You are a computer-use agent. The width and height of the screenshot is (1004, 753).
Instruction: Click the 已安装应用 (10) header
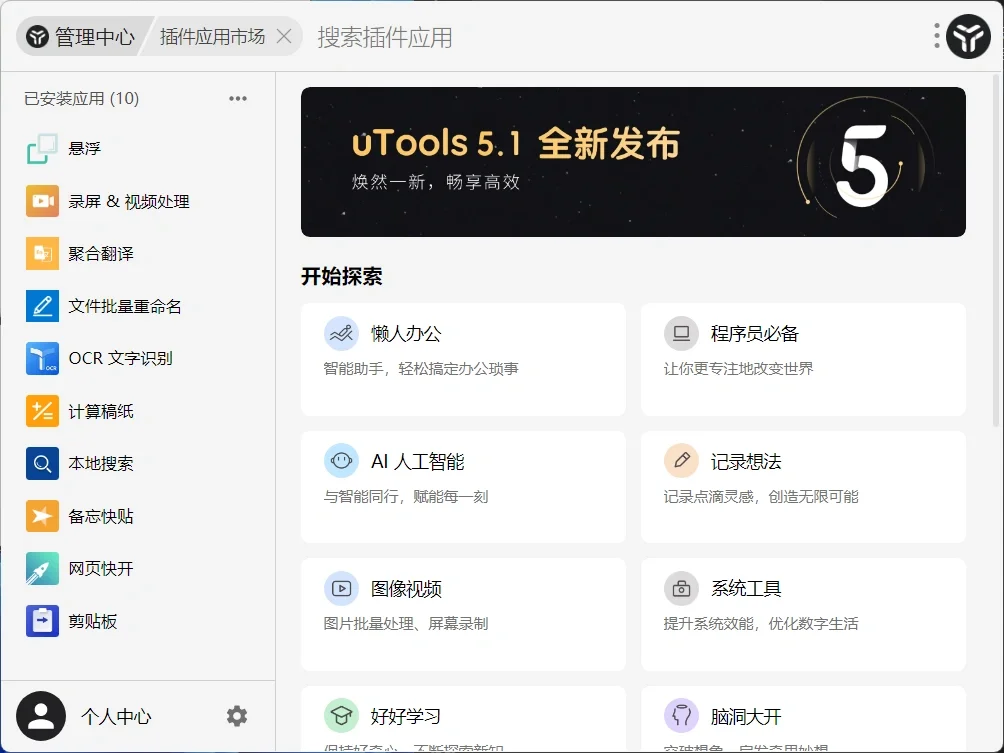click(81, 99)
